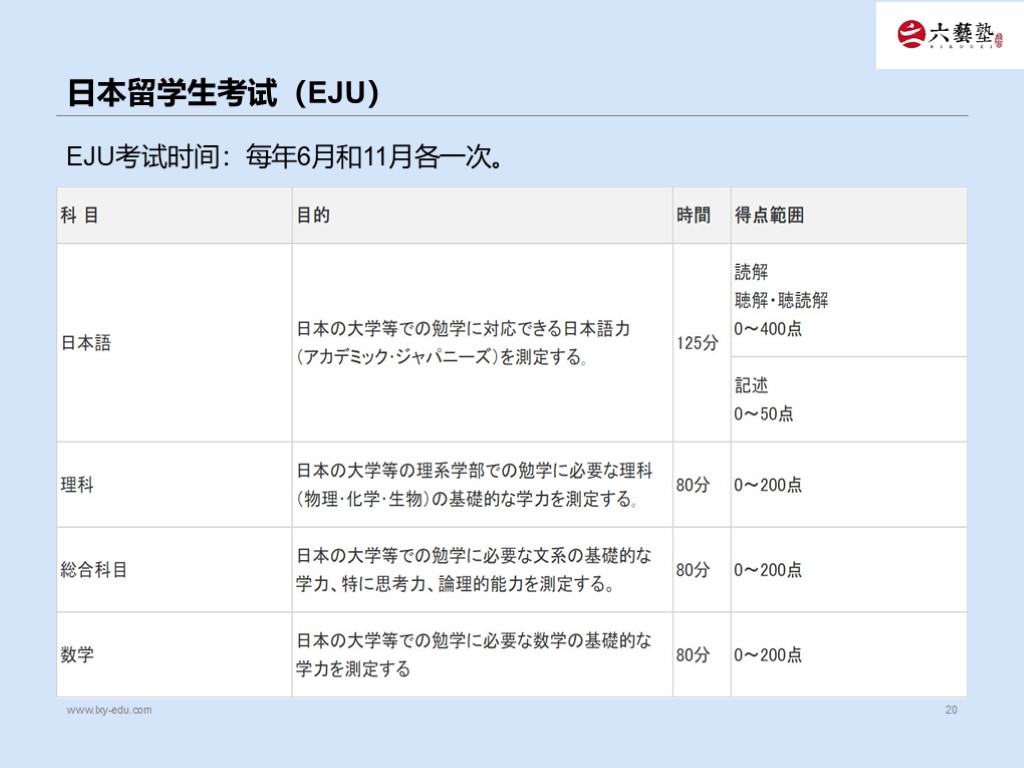
Task: Click the red circular logo icon
Action: point(911,35)
